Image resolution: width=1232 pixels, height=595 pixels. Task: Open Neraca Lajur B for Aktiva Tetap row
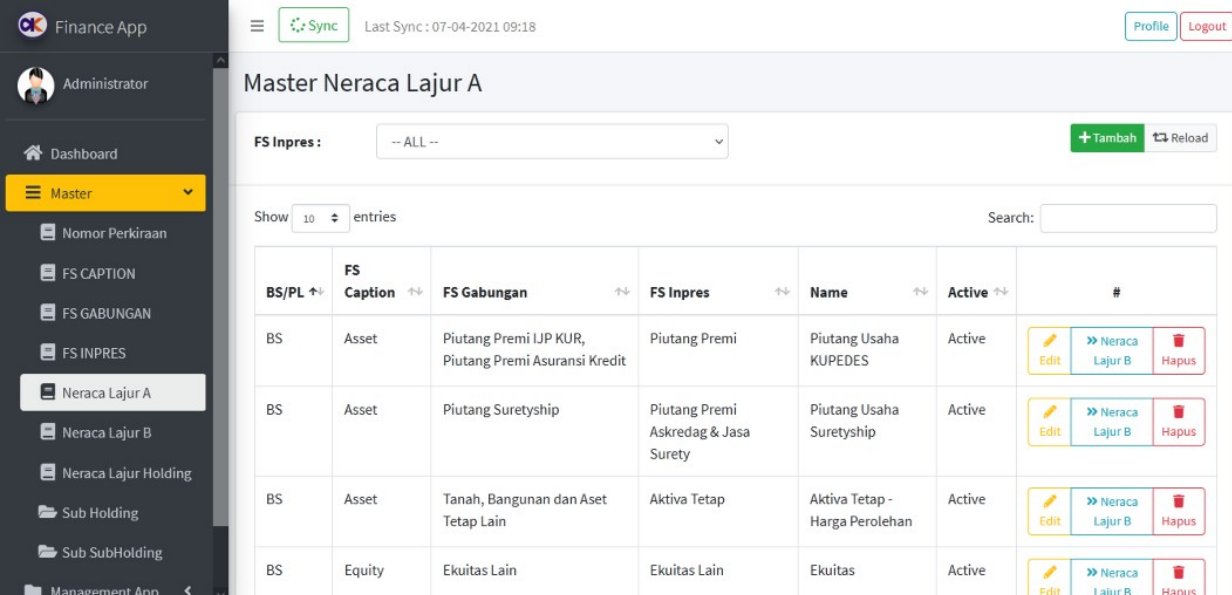click(x=1111, y=511)
